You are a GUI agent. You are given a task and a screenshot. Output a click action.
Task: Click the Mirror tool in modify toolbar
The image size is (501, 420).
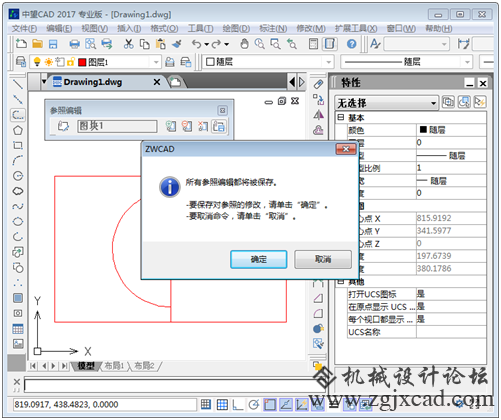(x=318, y=115)
